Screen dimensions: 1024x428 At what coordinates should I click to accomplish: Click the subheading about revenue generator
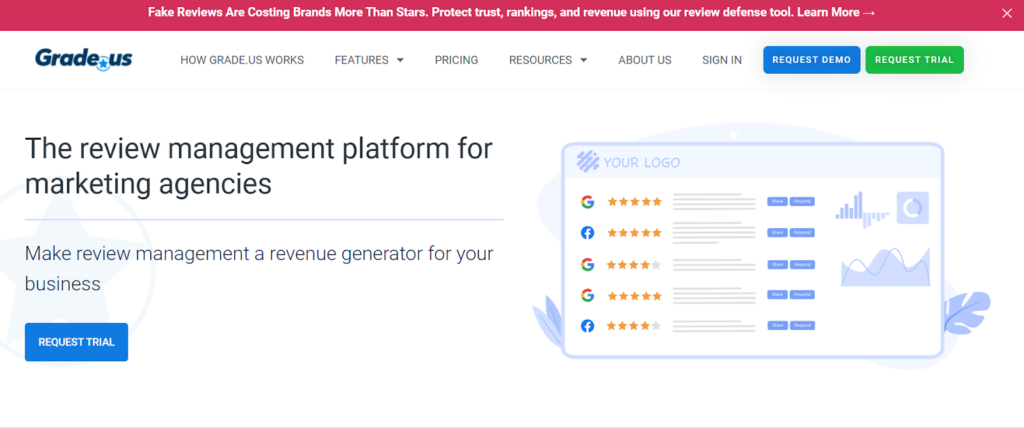(259, 268)
